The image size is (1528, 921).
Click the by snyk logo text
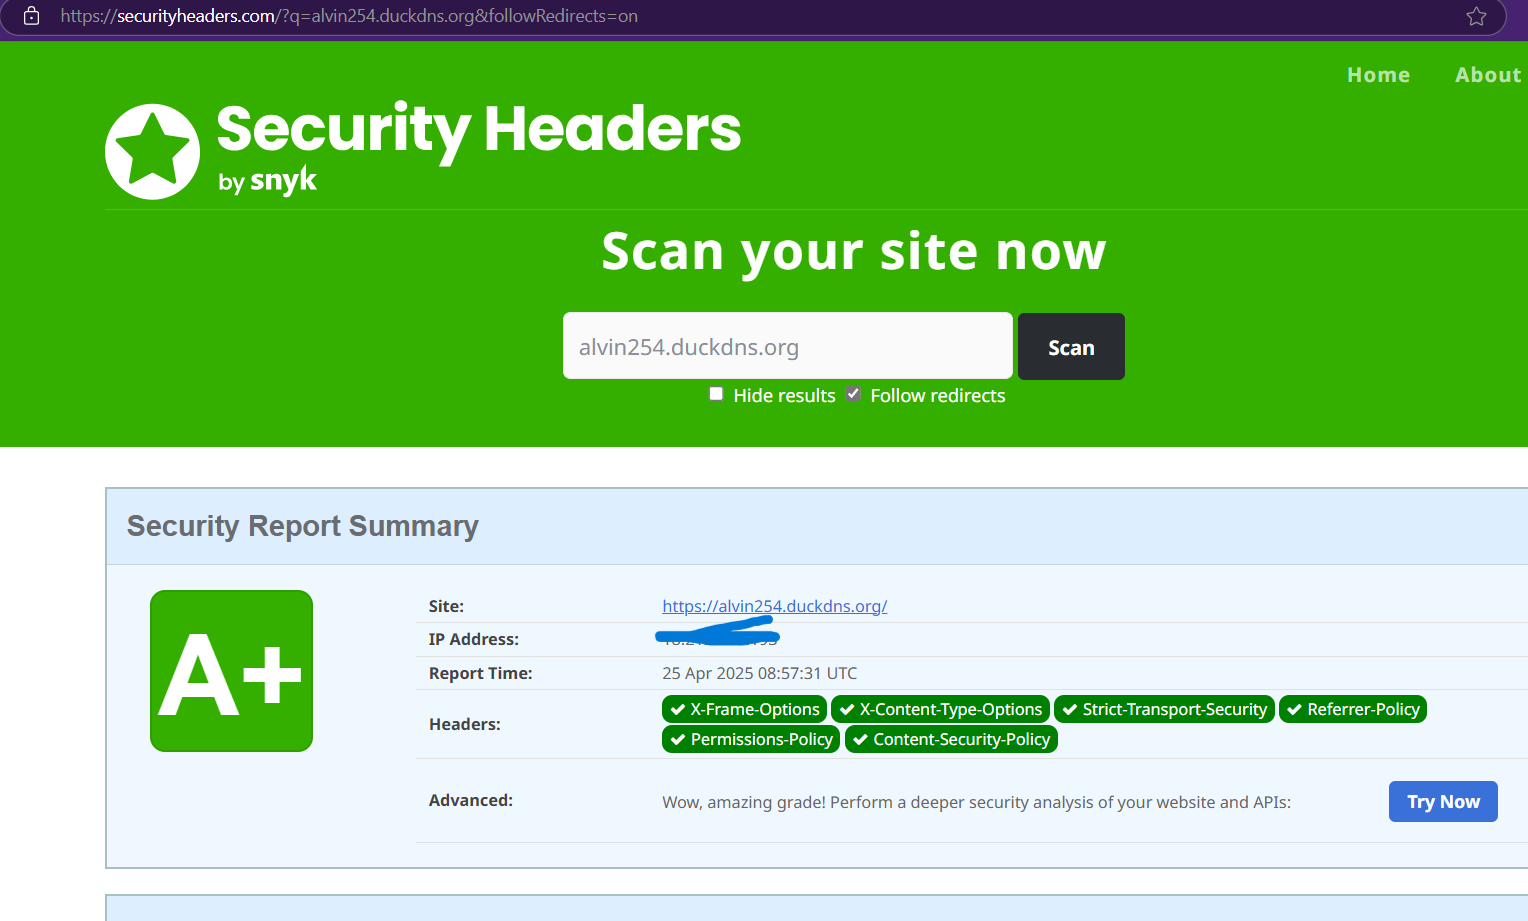tap(268, 181)
